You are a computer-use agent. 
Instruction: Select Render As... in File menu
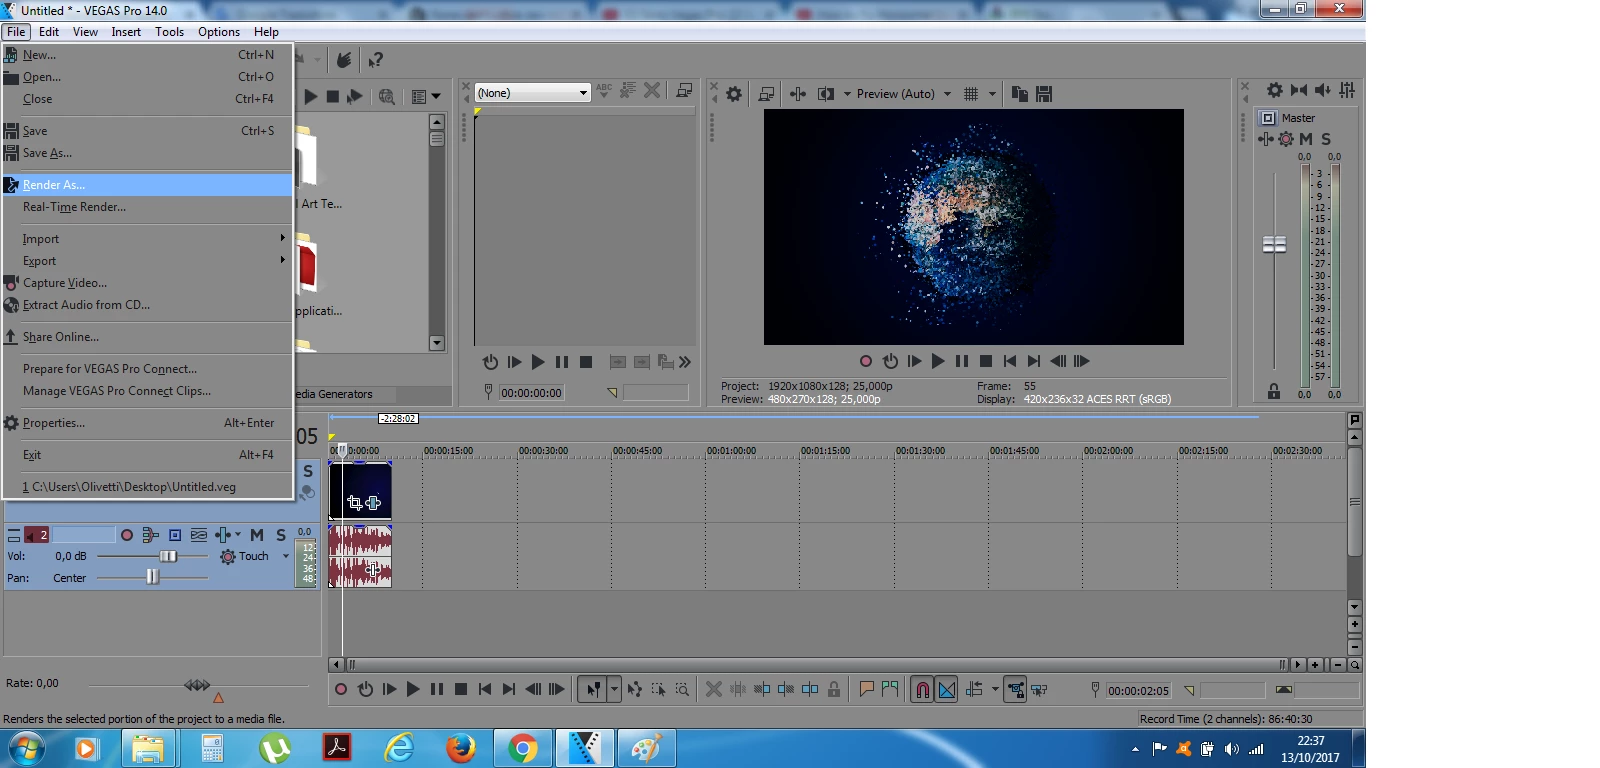pos(147,185)
